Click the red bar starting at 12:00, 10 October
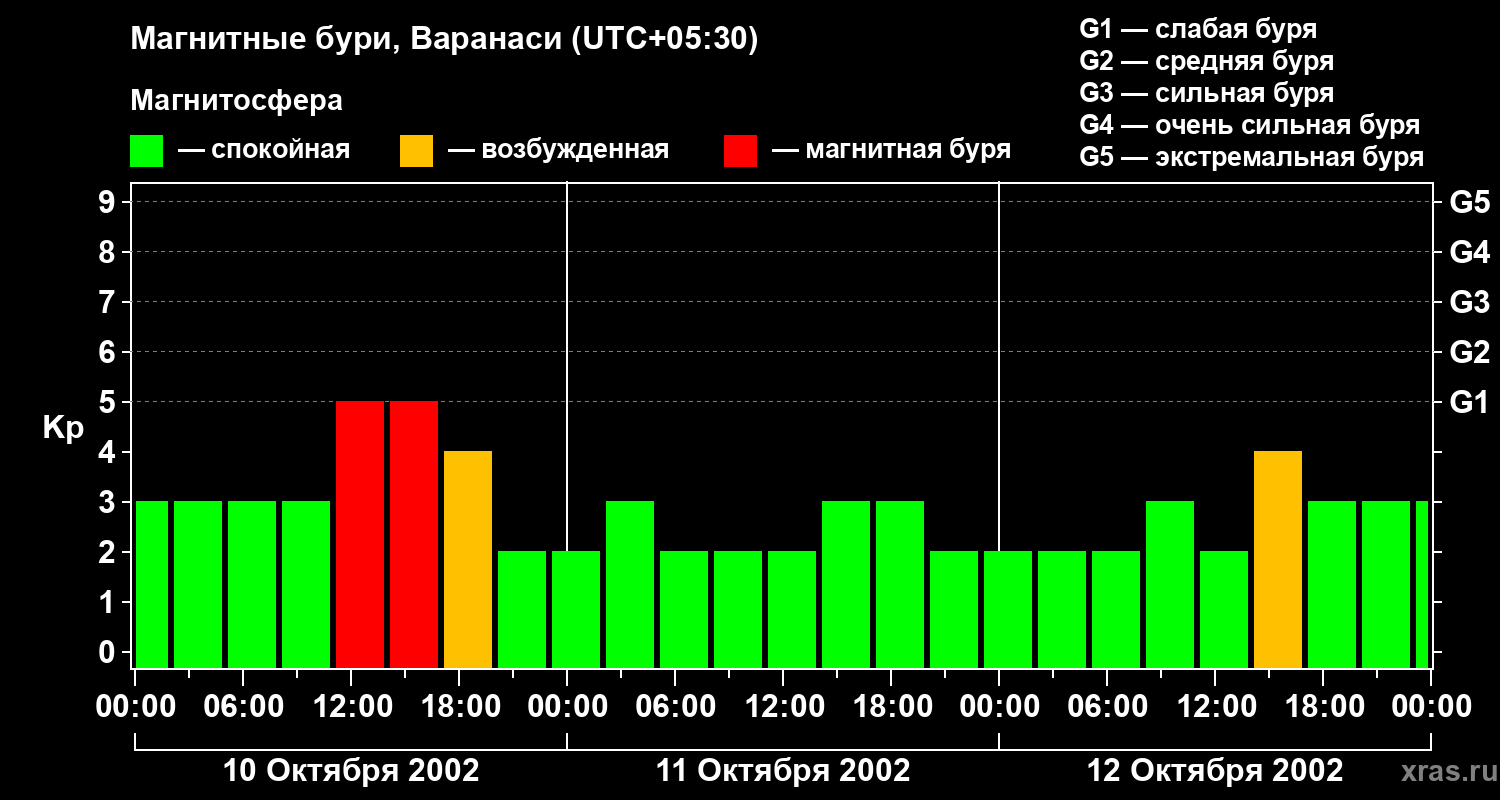This screenshot has height=800, width=1500. [x=360, y=535]
